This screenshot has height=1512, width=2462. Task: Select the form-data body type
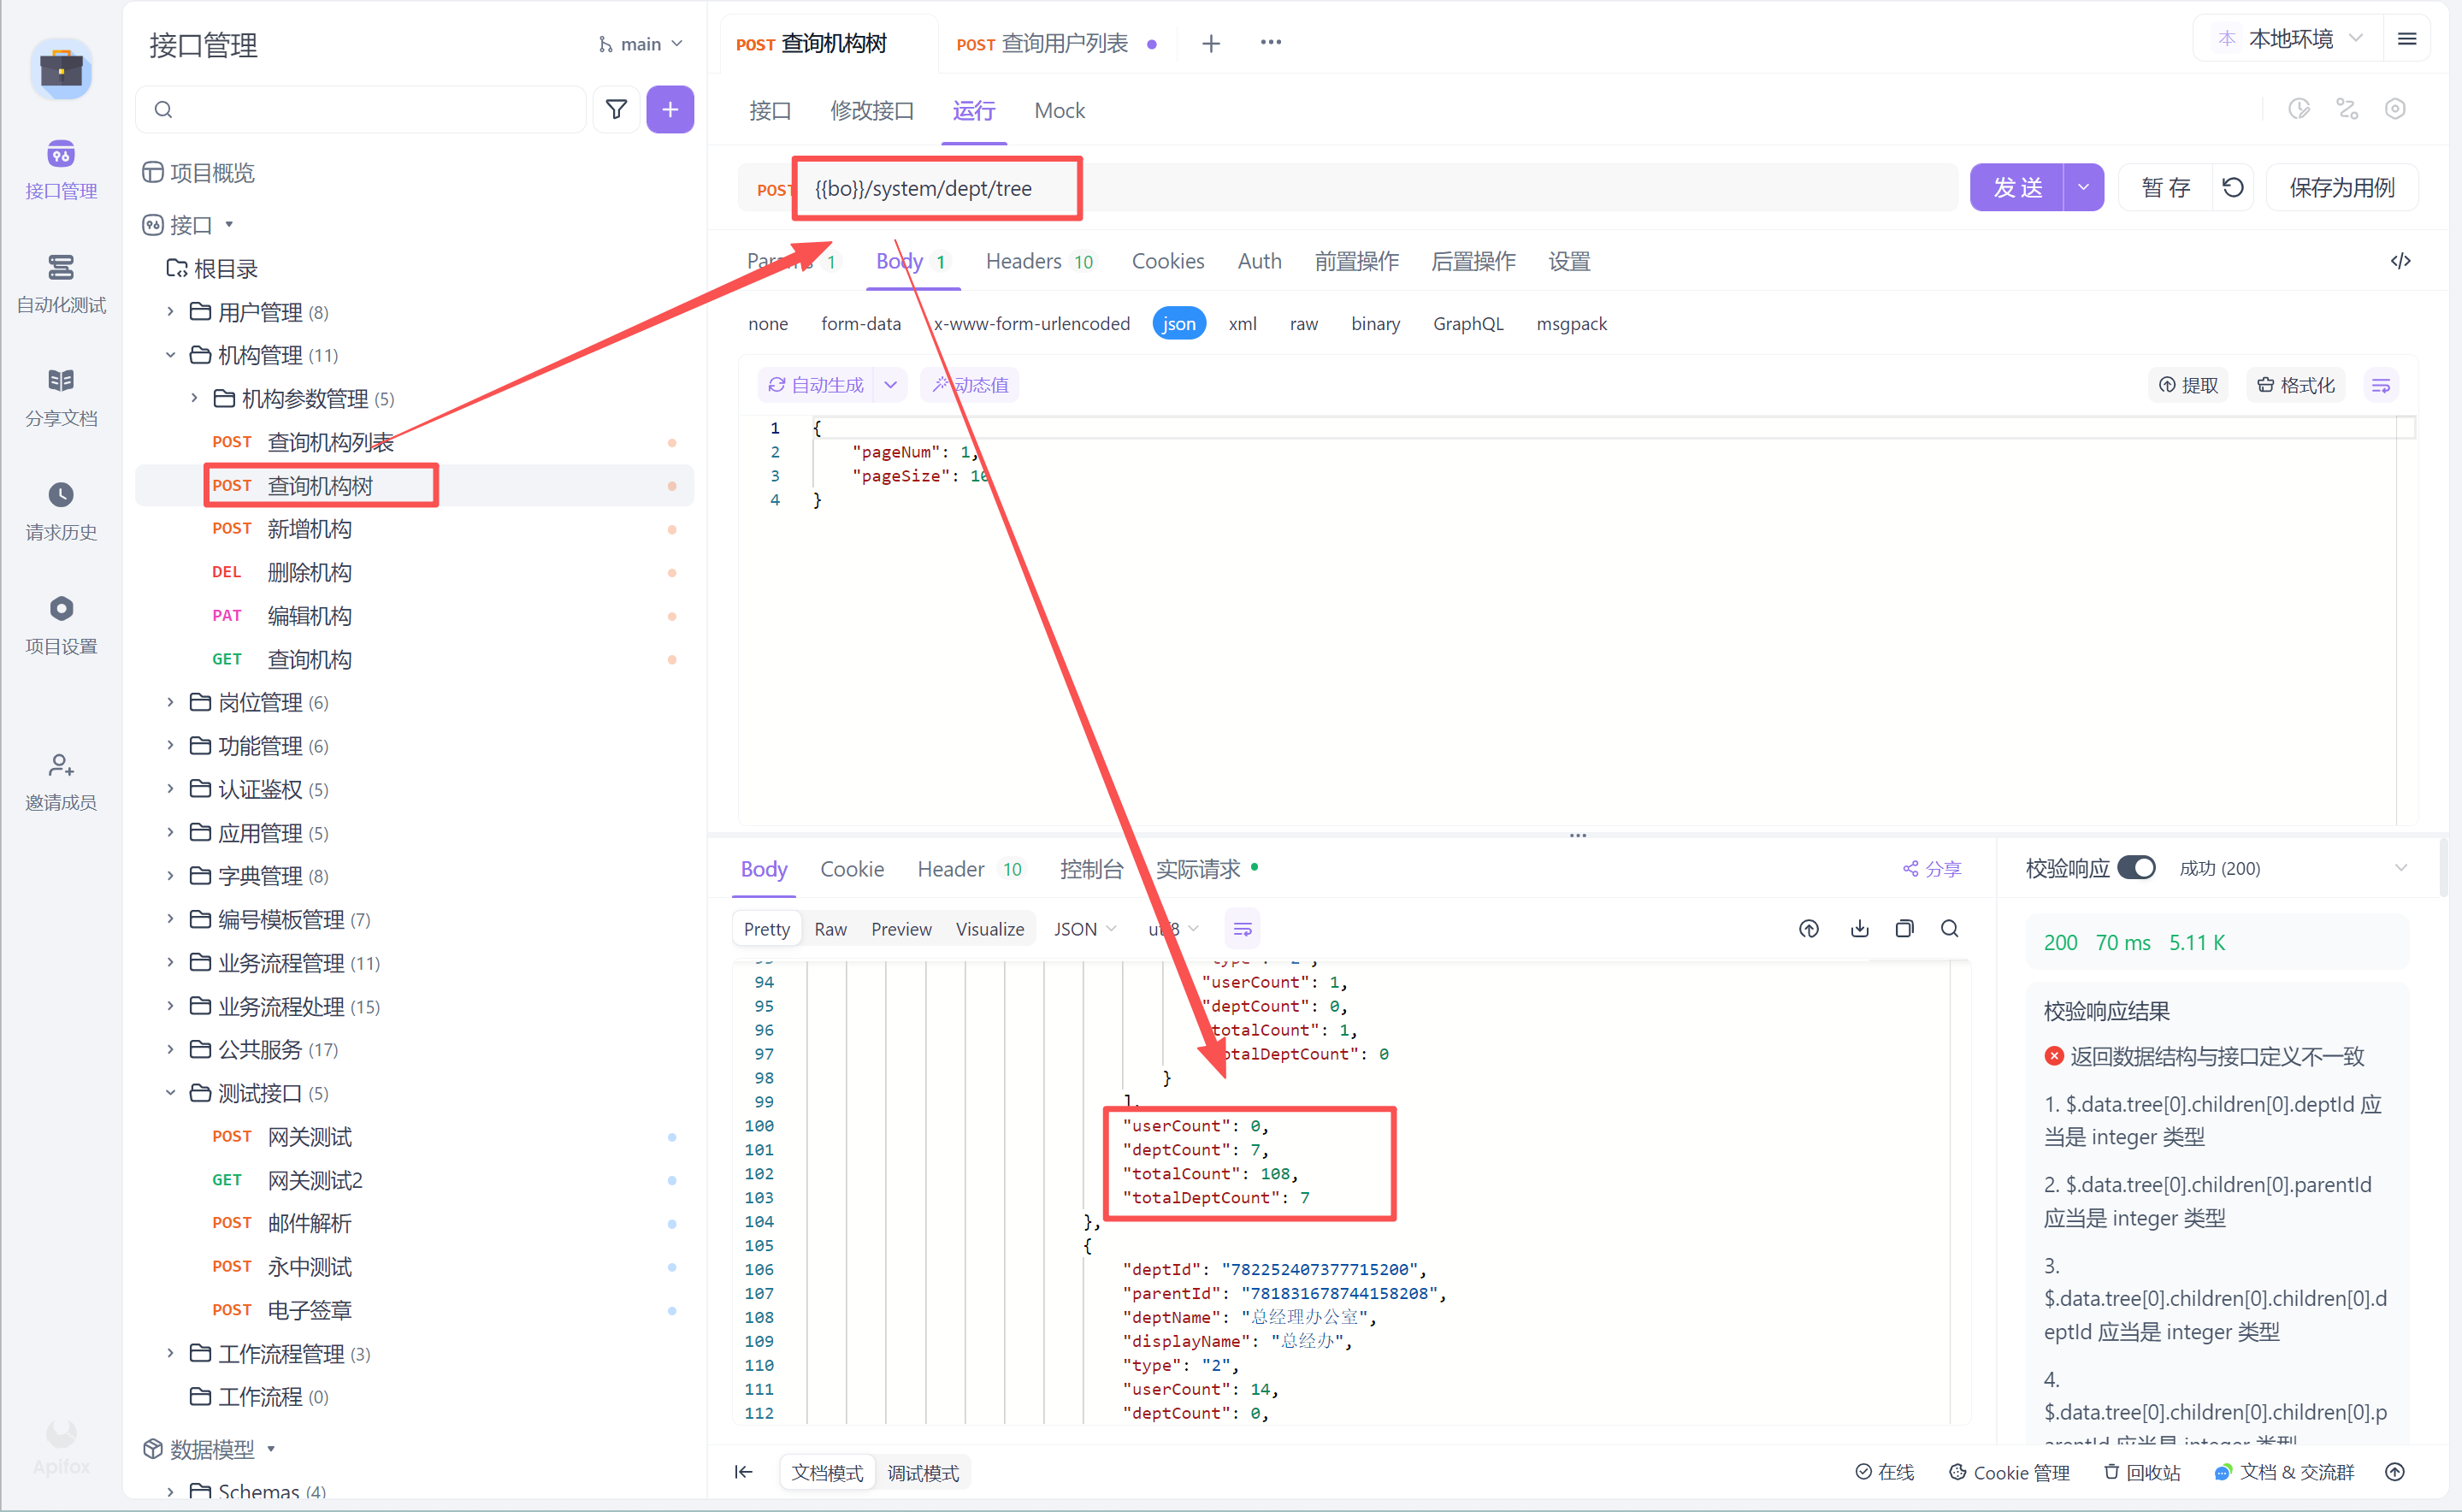coord(860,323)
